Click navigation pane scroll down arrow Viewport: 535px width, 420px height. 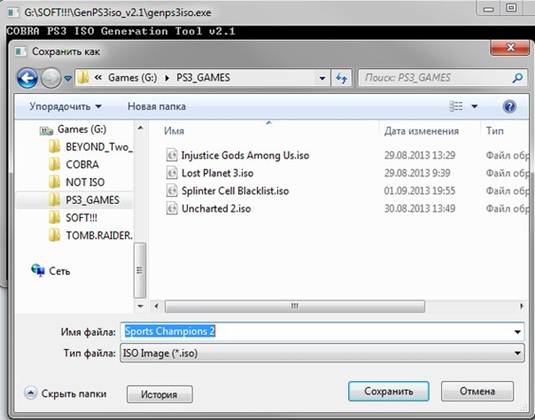click(140, 306)
